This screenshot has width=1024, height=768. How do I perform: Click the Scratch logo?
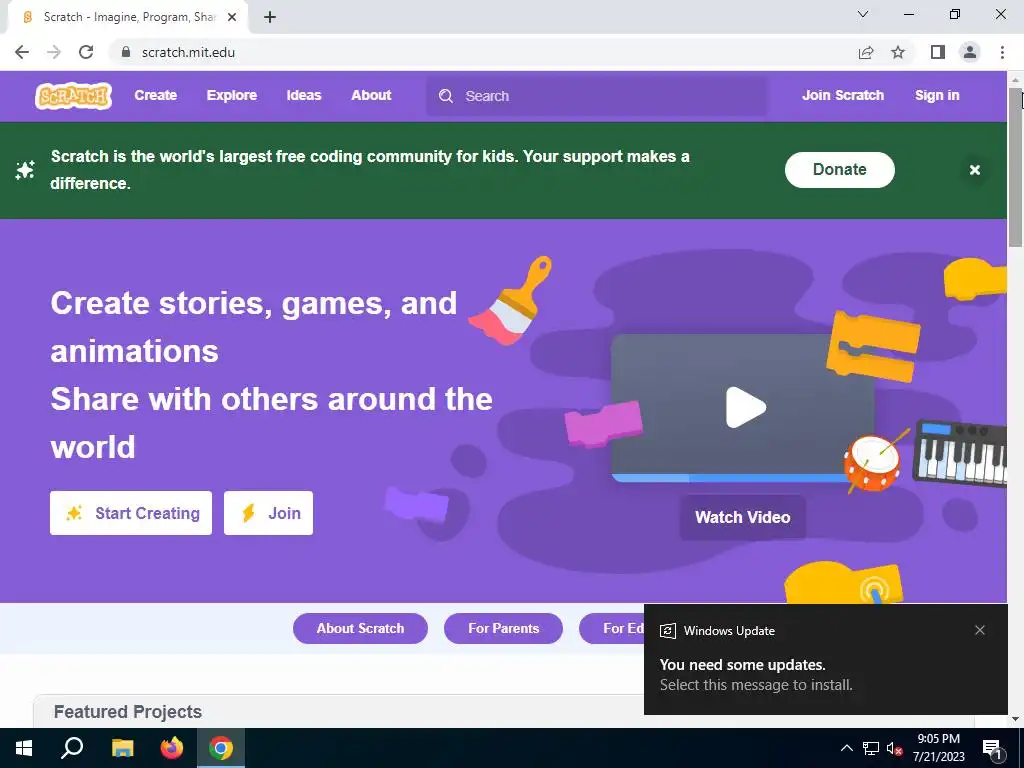[73, 95]
